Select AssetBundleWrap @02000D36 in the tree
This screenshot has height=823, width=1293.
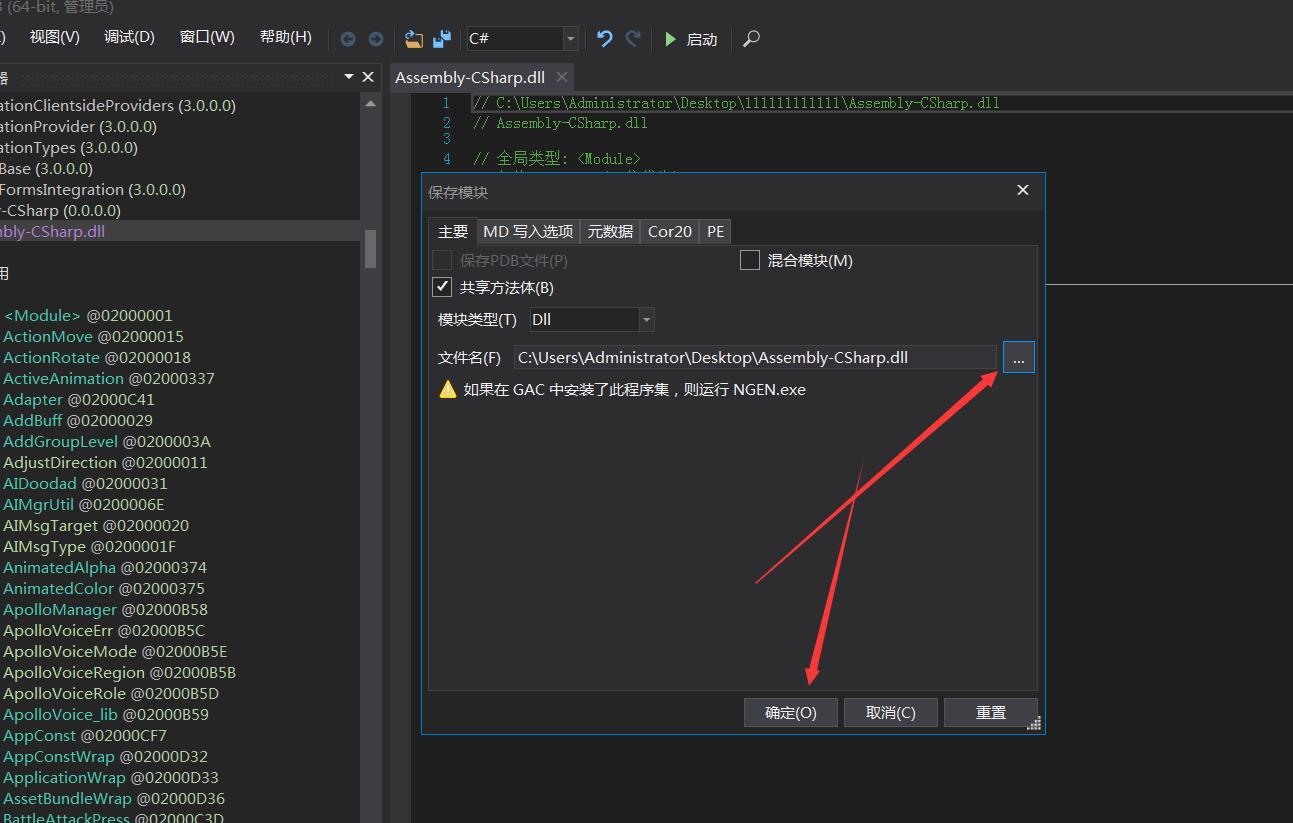(x=114, y=798)
